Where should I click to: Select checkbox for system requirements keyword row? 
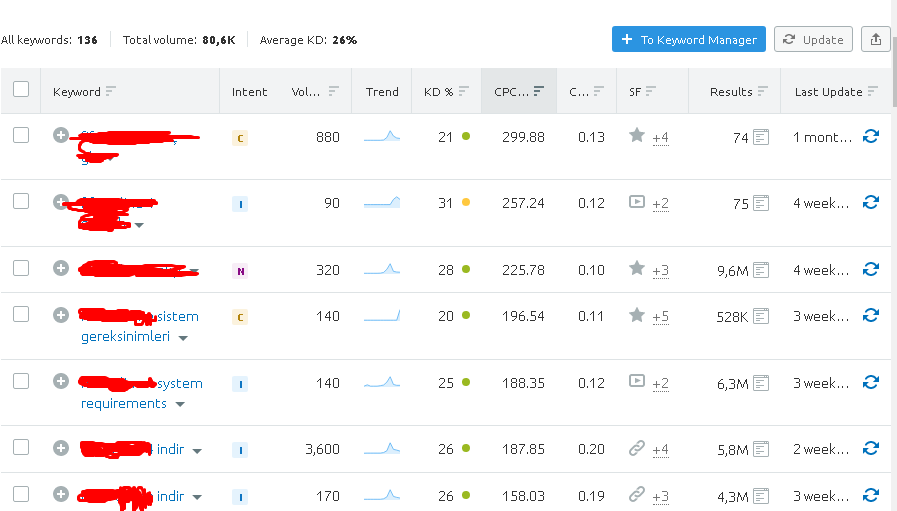coord(21,381)
